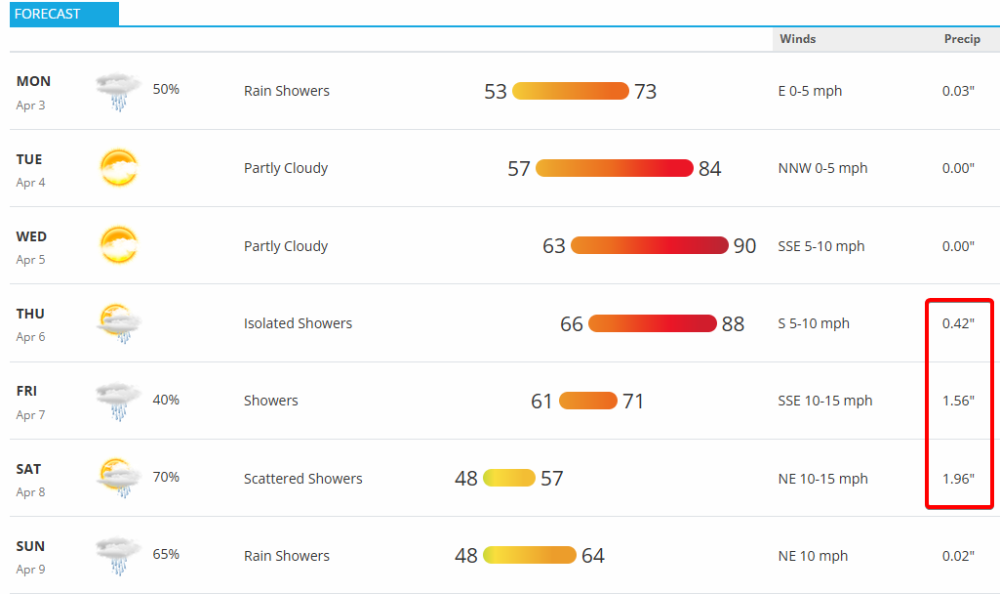Click Sunday's NE 10 mph wind reading
The height and width of the screenshot is (594, 1000).
(812, 556)
